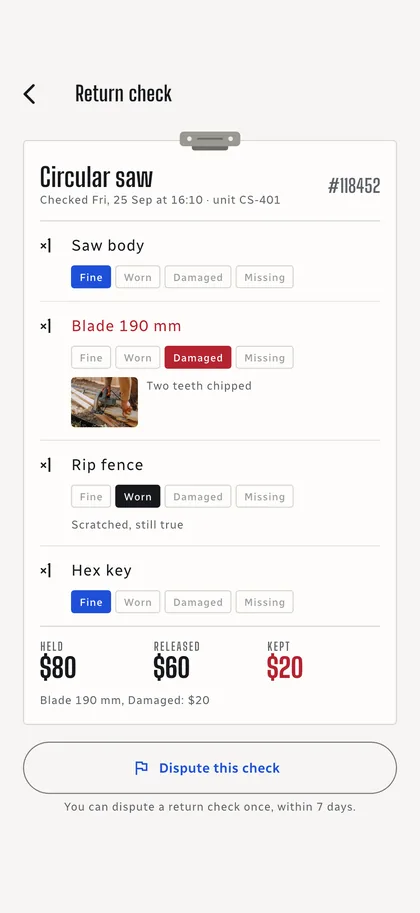Mark Hex key as Worn

[x=137, y=602]
